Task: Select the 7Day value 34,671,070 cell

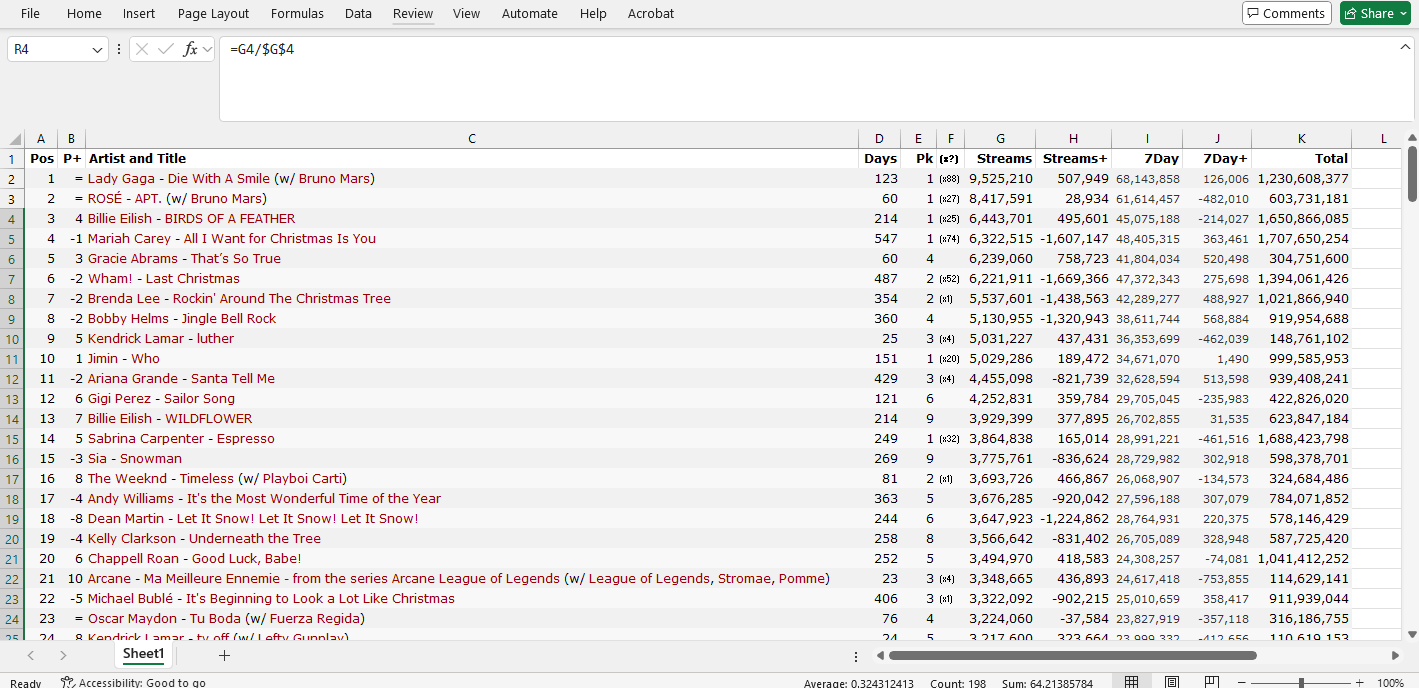Action: click(1147, 359)
